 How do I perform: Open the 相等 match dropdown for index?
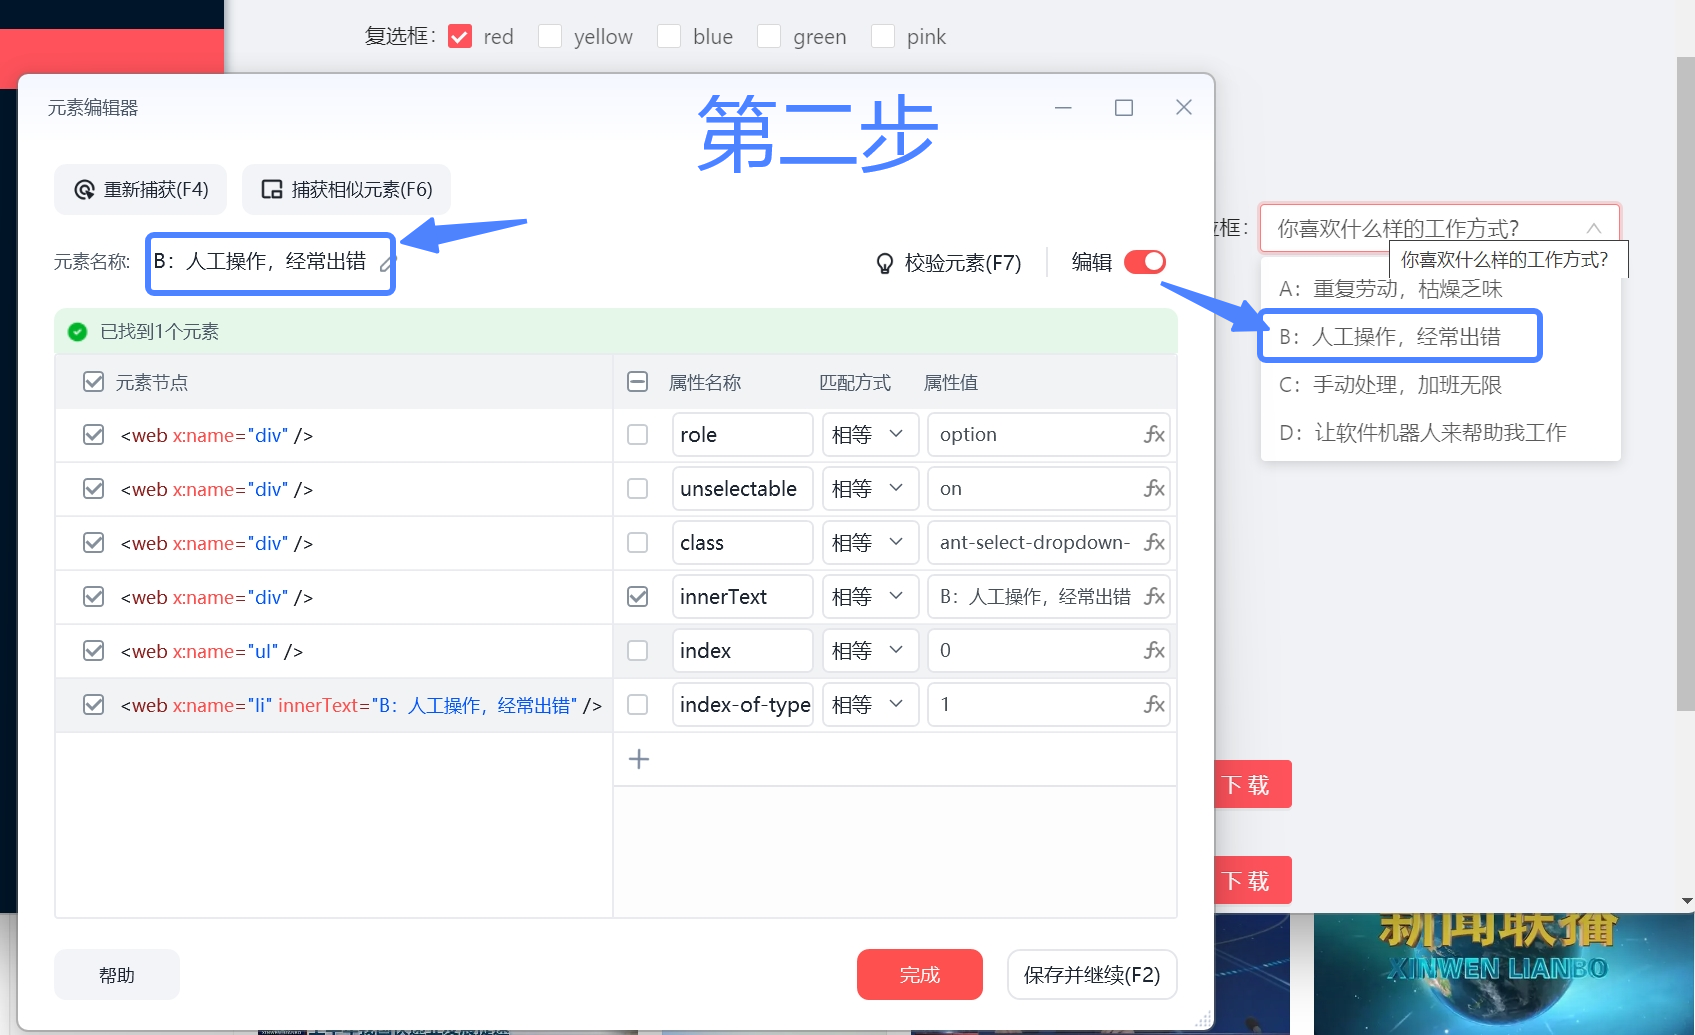(869, 651)
